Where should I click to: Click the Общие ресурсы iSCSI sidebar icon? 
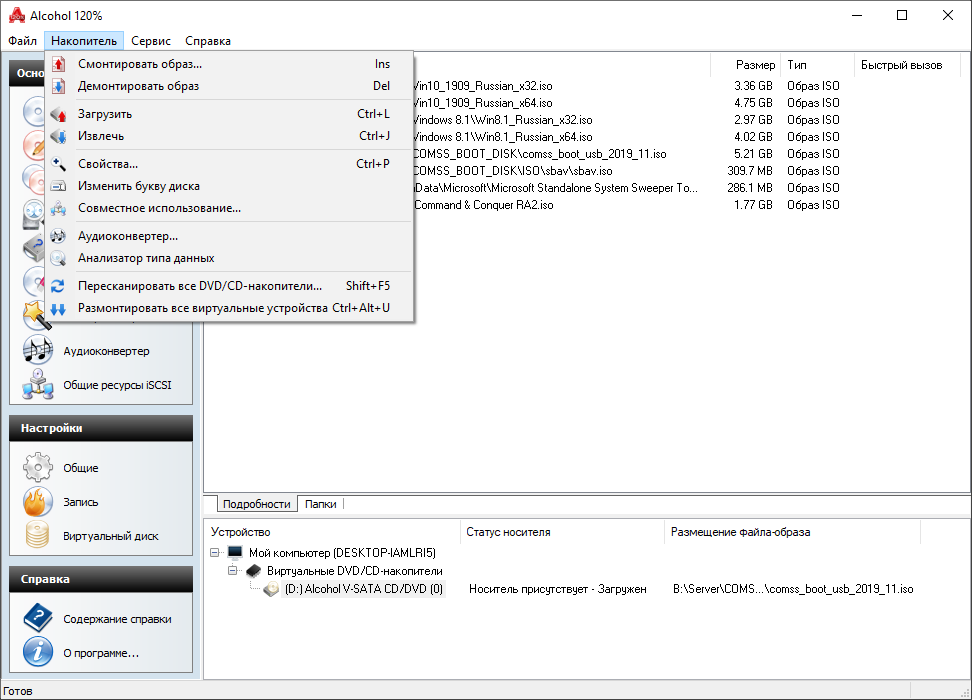click(38, 384)
